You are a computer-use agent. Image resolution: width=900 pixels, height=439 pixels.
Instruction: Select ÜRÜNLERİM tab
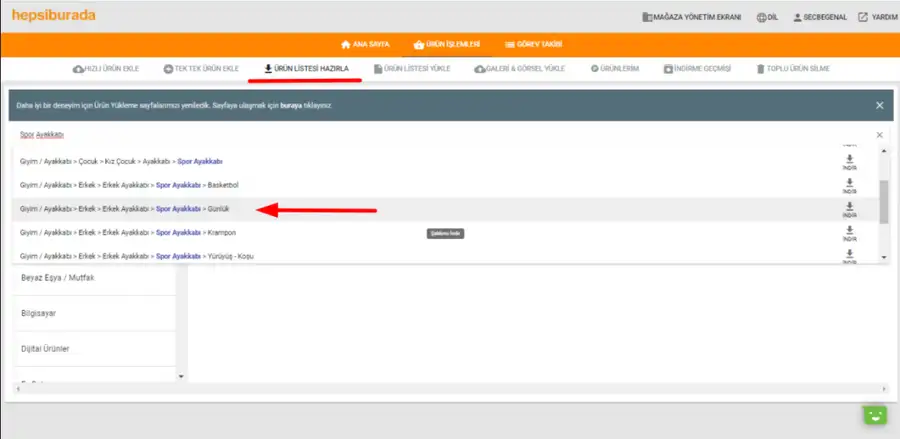click(x=615, y=69)
